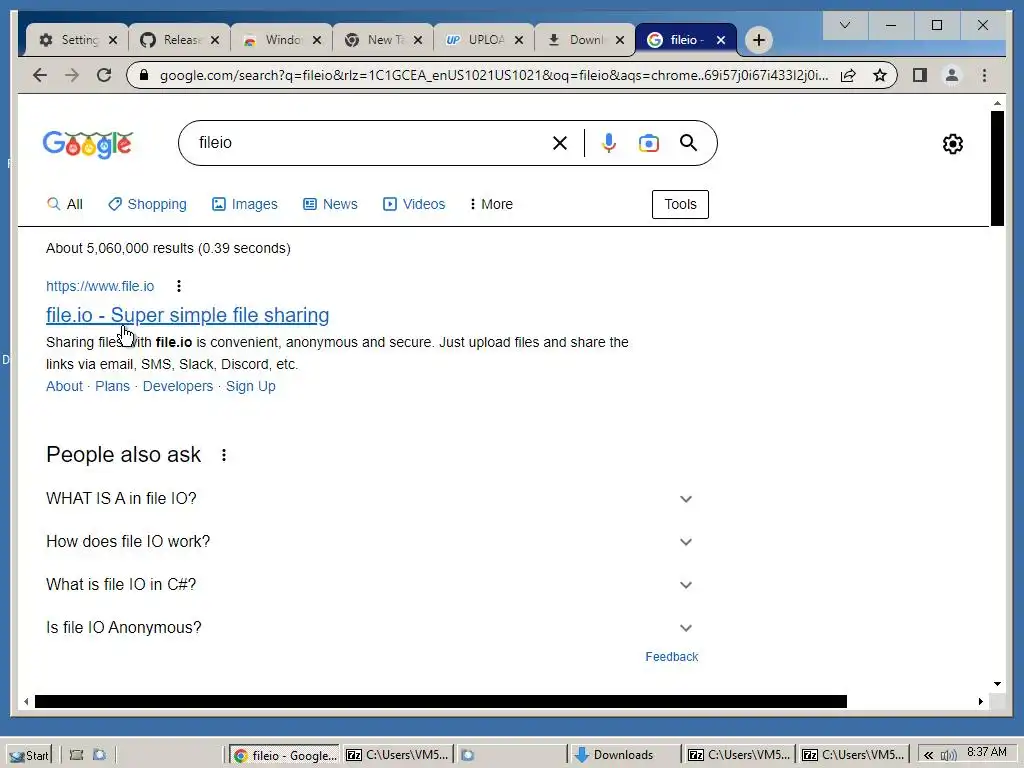Screen dimensions: 1024x768
Task: Click the Show Desktop quick launch icon
Action: (x=76, y=756)
